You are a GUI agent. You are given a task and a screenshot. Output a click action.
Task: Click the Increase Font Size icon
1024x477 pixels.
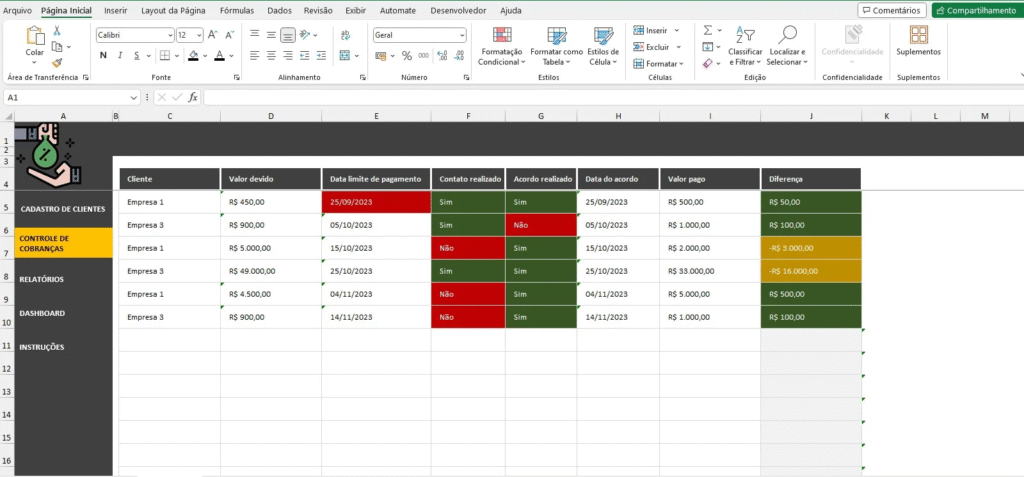click(214, 35)
